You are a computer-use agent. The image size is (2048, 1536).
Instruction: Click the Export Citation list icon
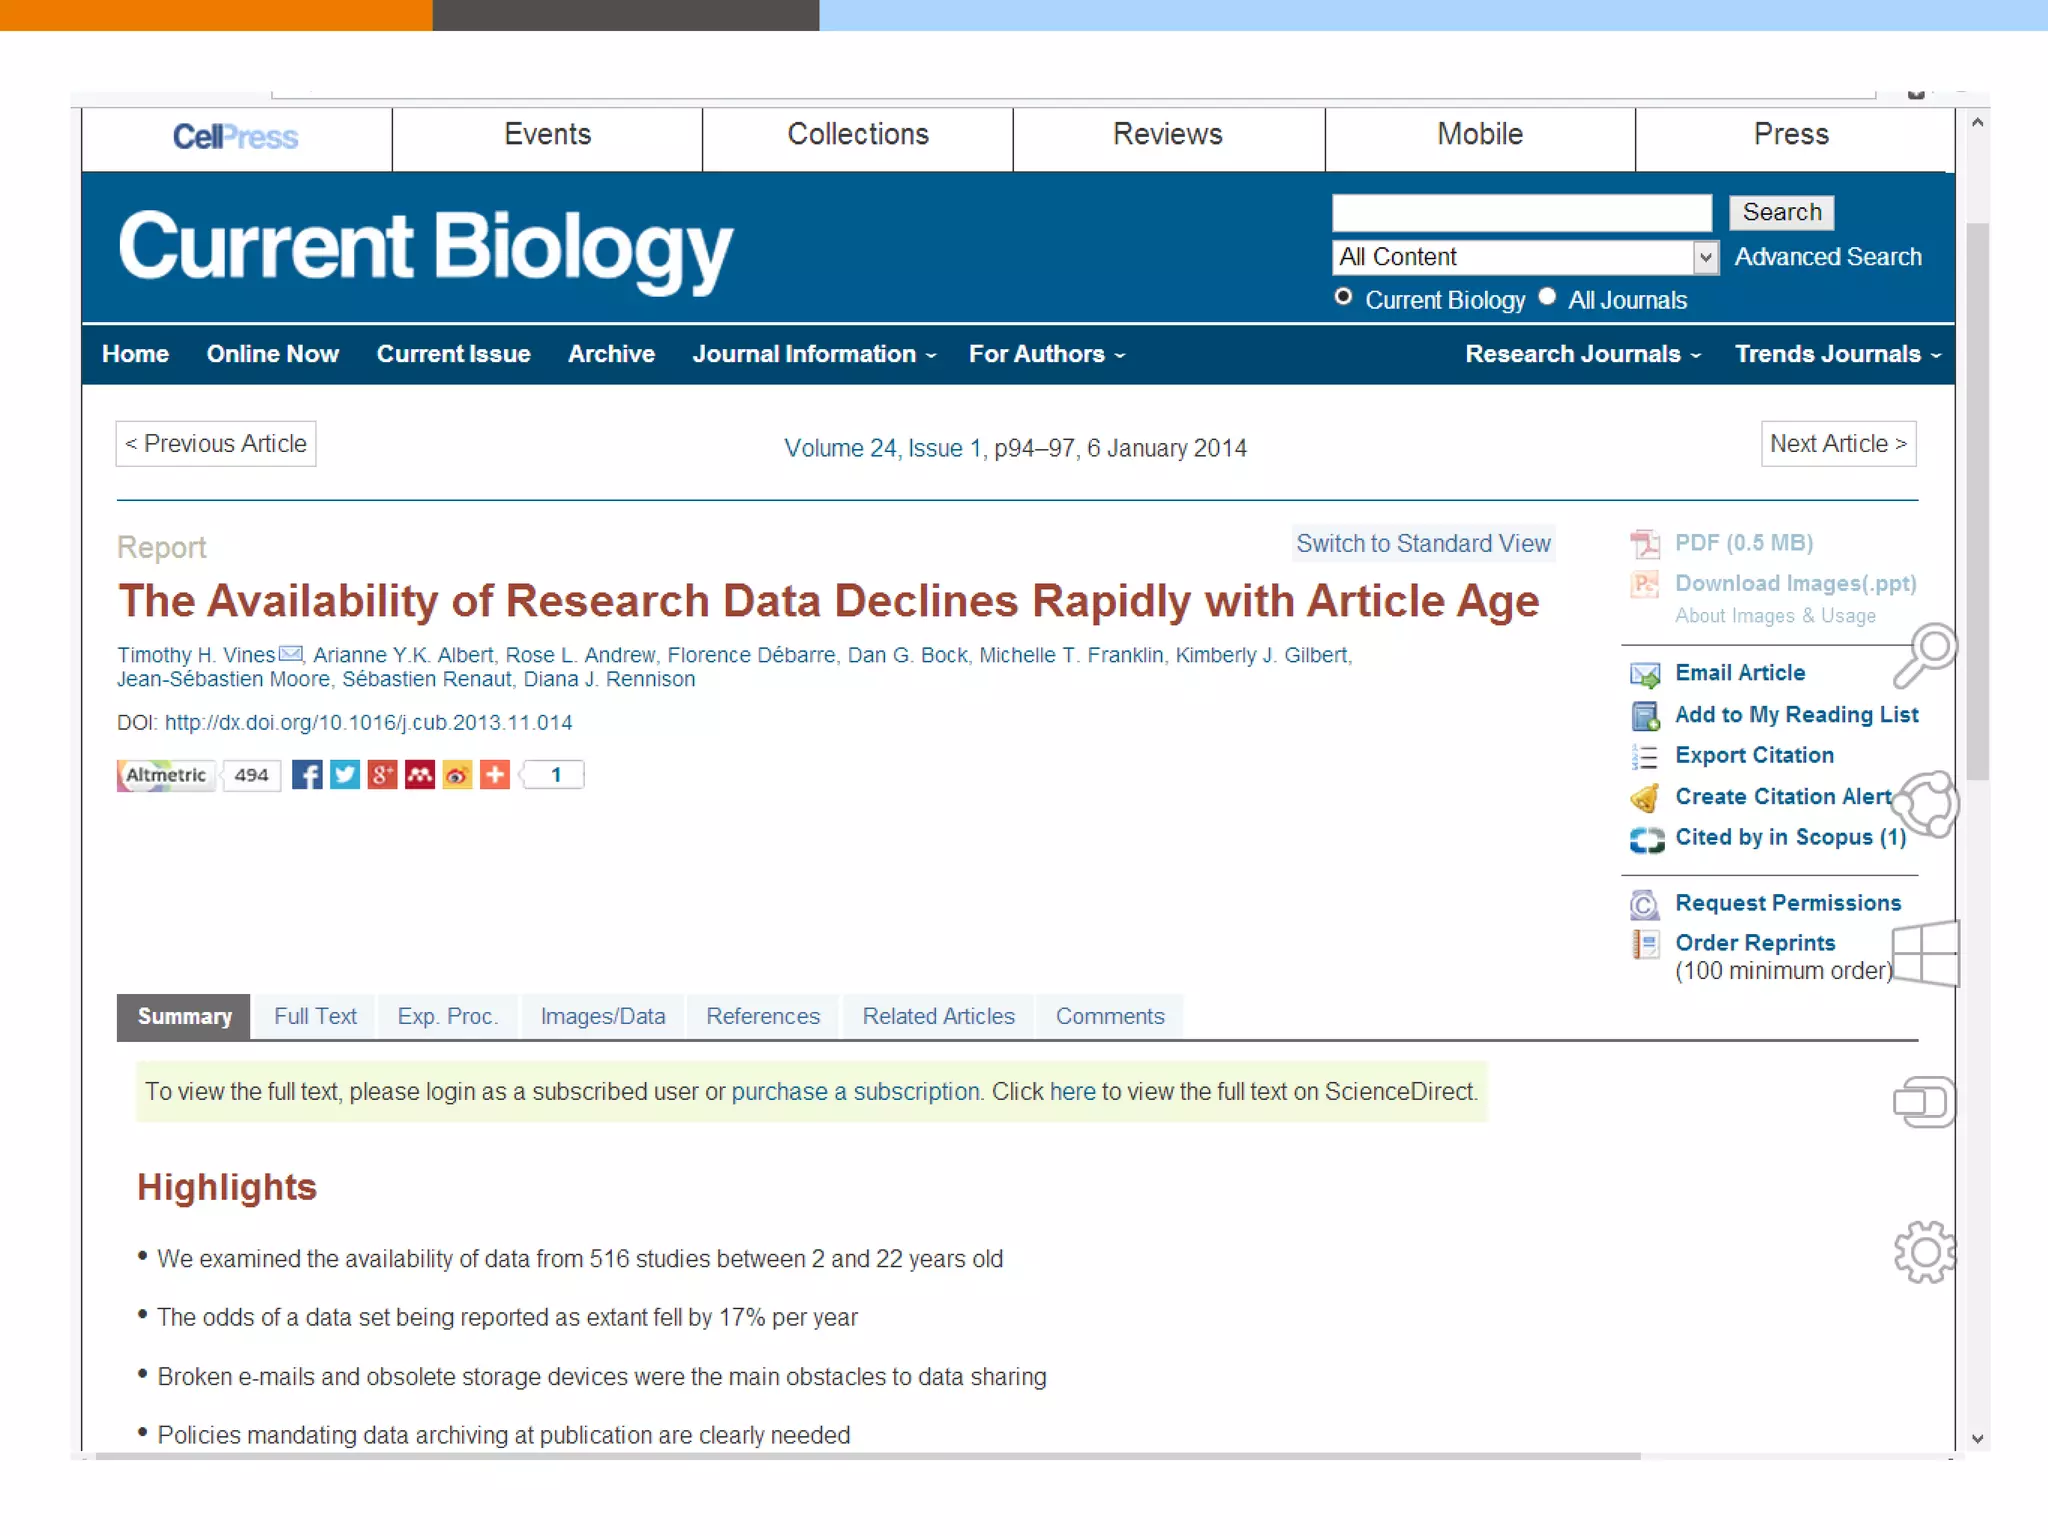(1644, 757)
